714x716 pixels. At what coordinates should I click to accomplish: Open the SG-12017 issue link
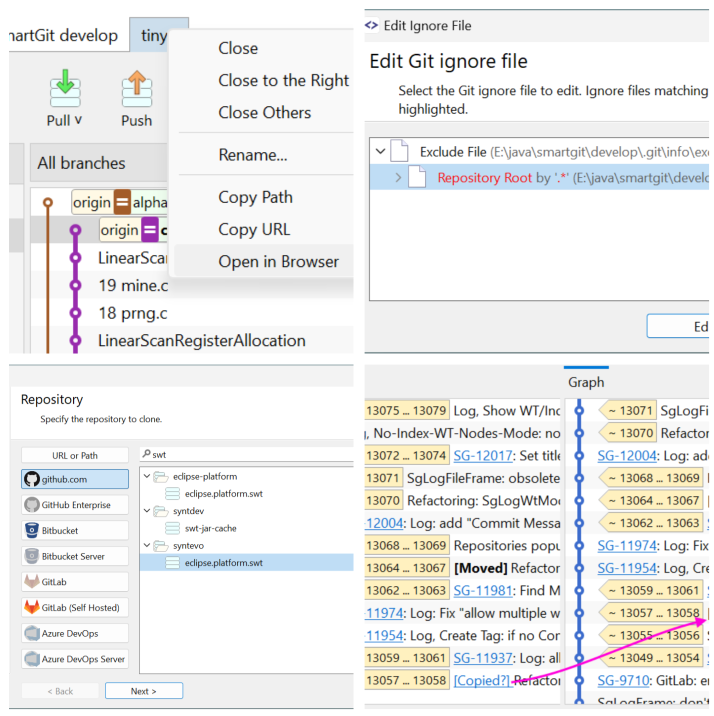pos(483,456)
